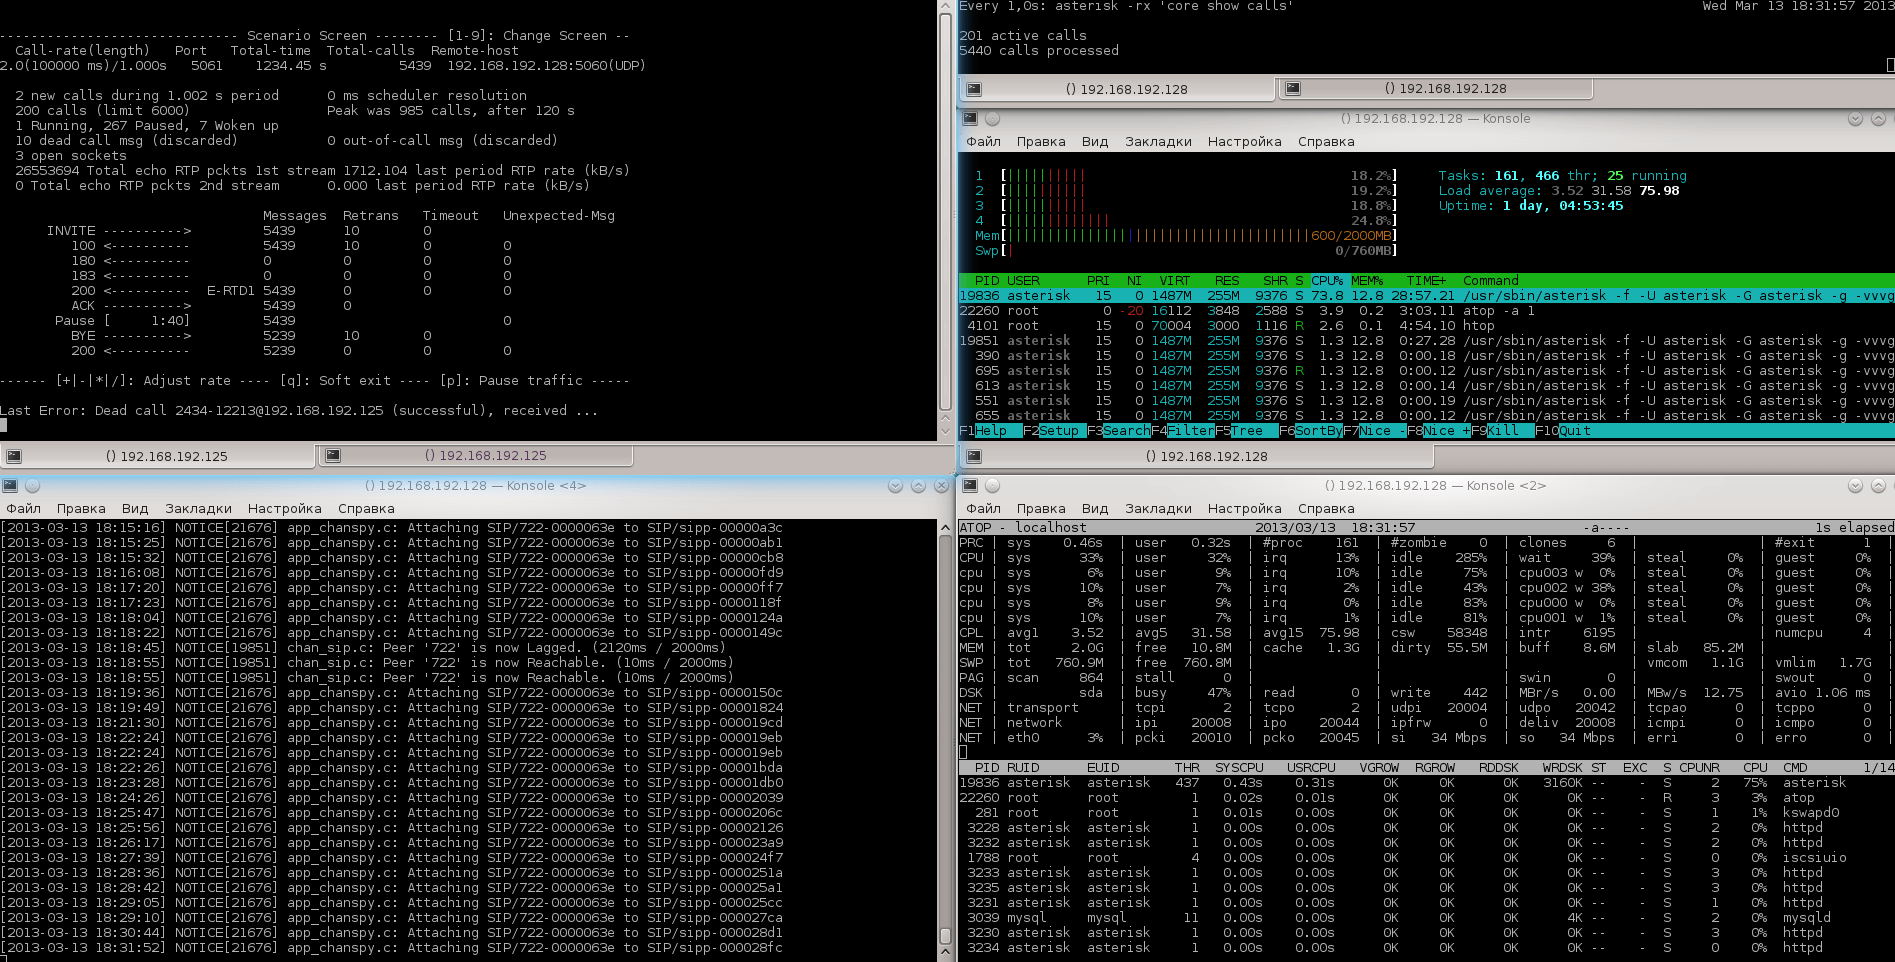Viewport: 1895px width, 962px height.
Task: Toggle htop tree view with F5 Tree
Action: [x=1246, y=431]
